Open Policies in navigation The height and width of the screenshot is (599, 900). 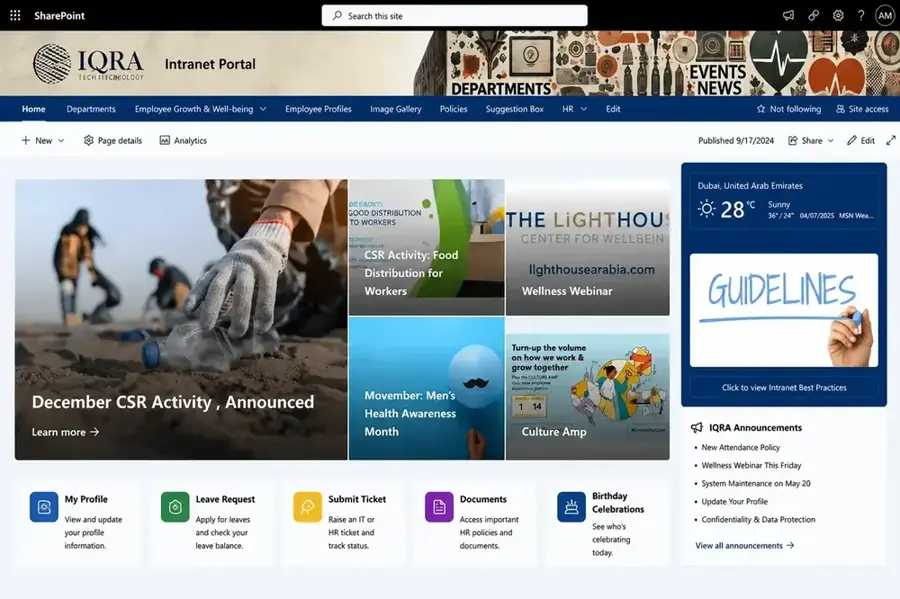click(x=453, y=109)
